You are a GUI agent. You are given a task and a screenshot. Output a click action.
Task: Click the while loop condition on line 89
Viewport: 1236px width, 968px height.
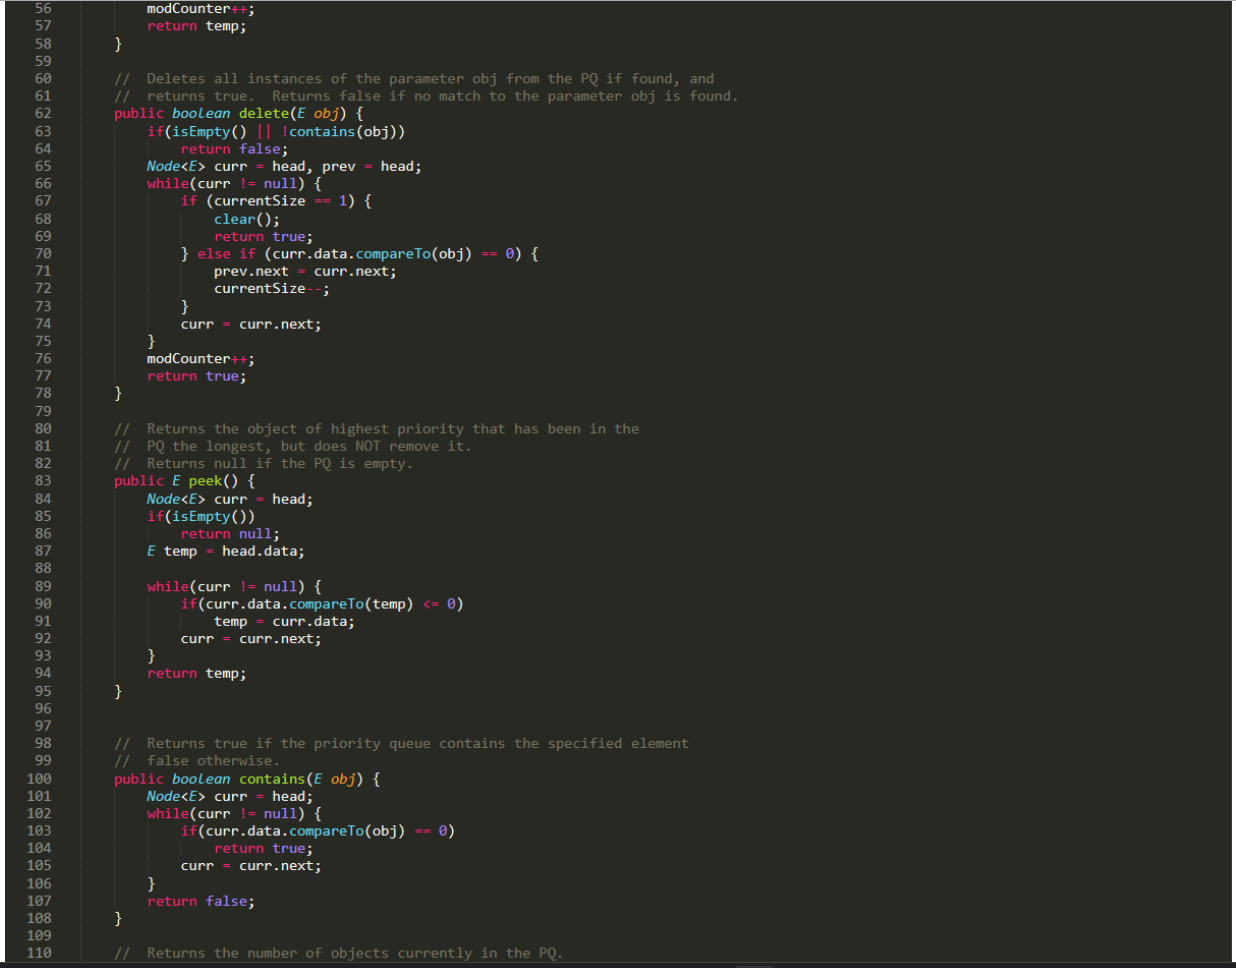coord(230,586)
